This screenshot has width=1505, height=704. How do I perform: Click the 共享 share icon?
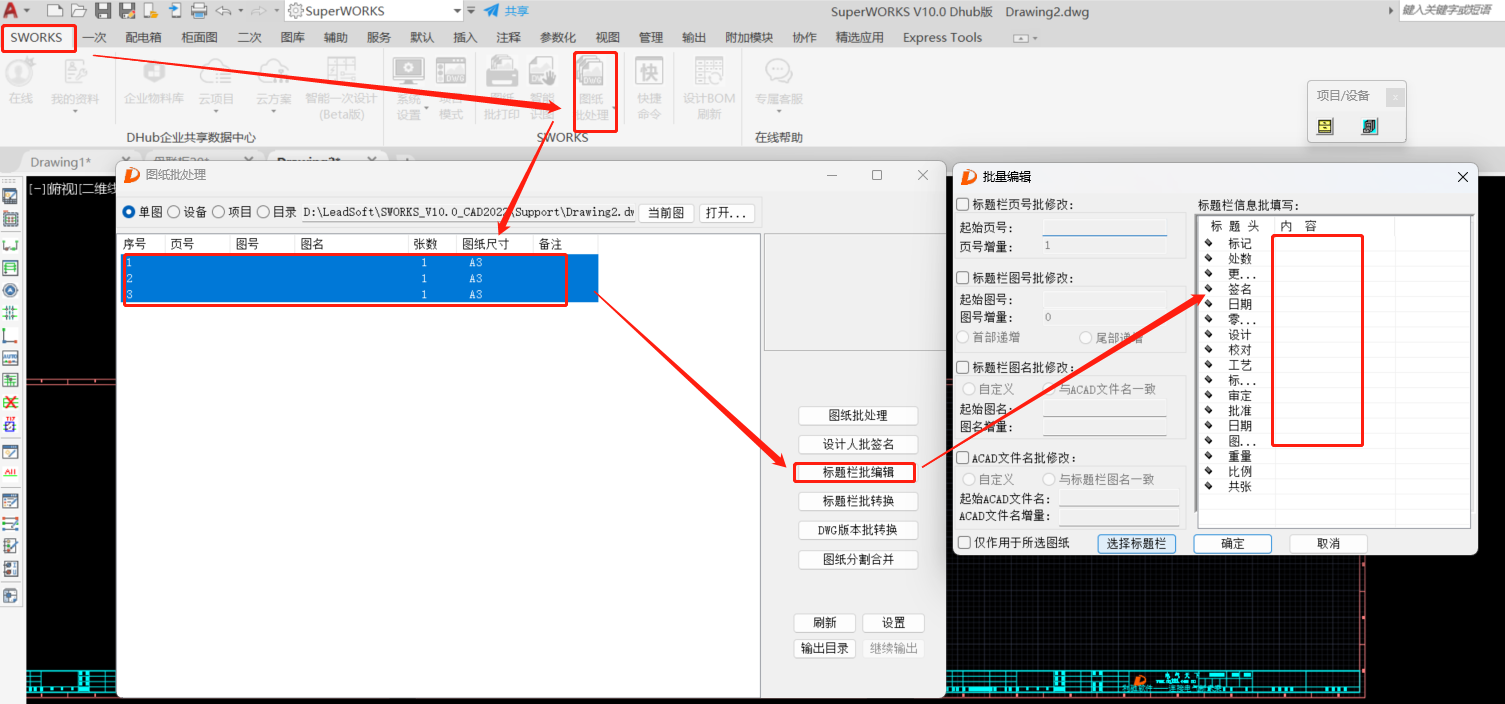click(506, 11)
